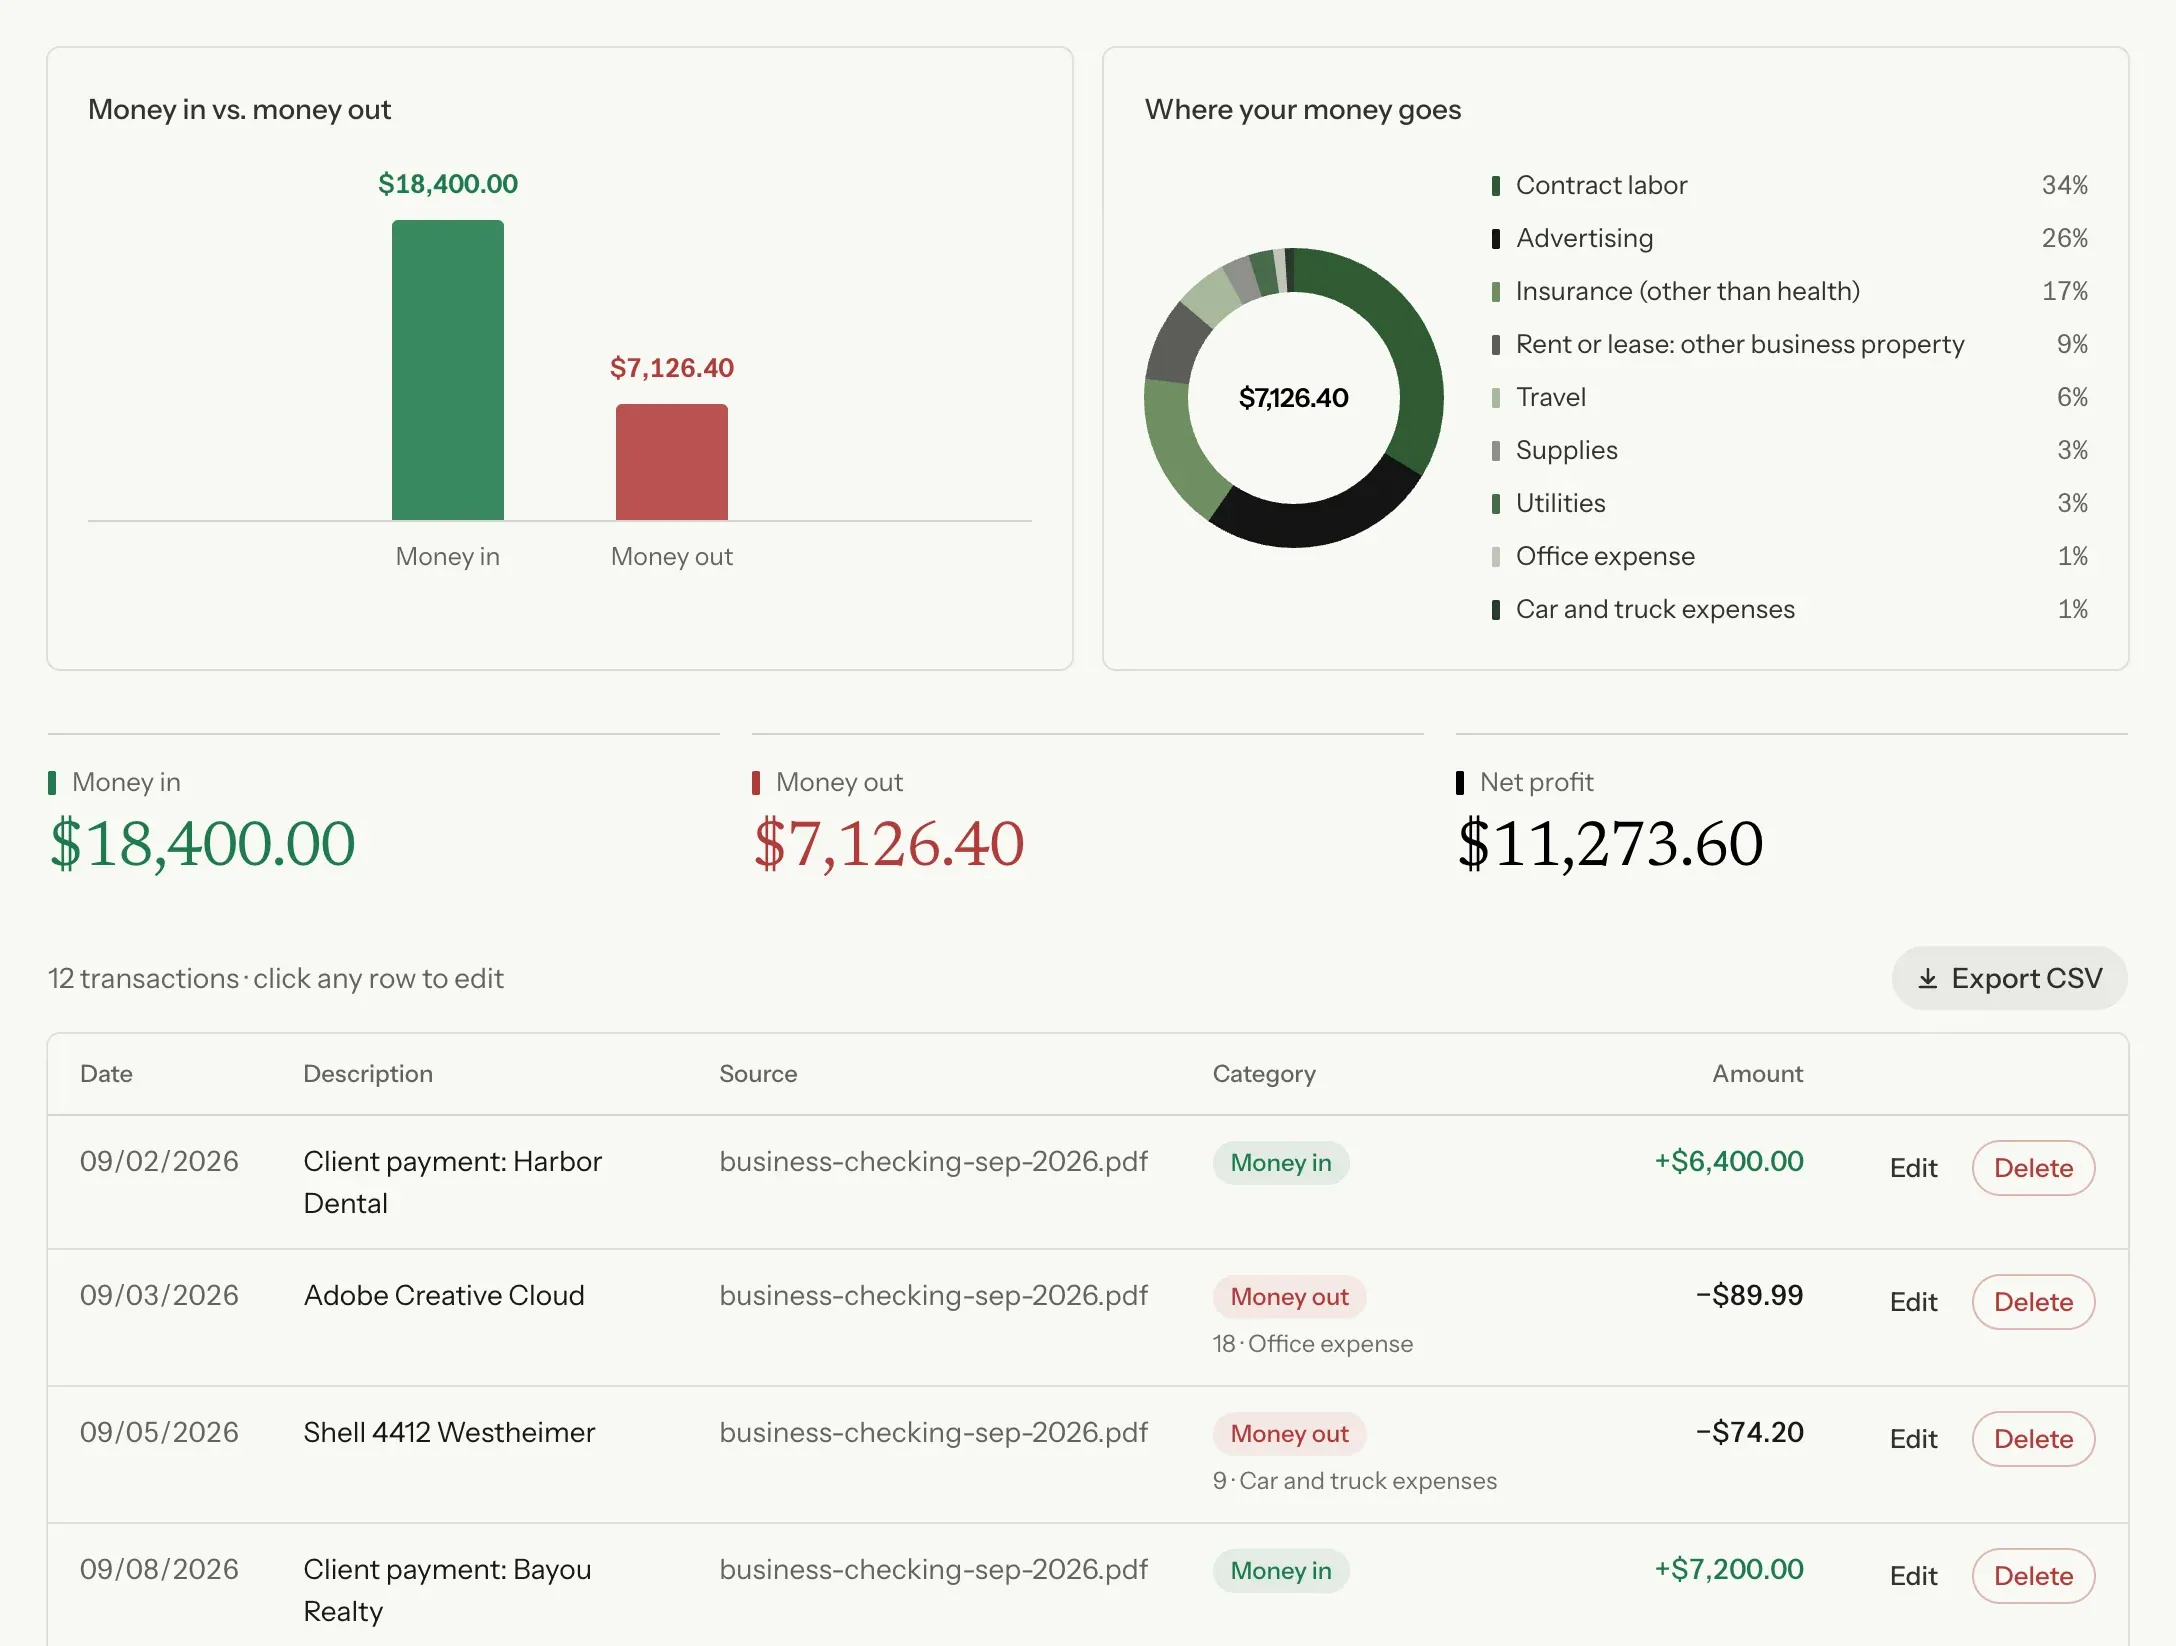This screenshot has height=1646, width=2176.
Task: Click the 34% value for Contract labor
Action: pos(2064,185)
